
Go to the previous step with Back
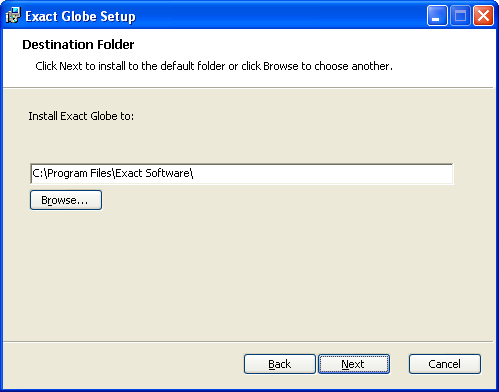(279, 364)
